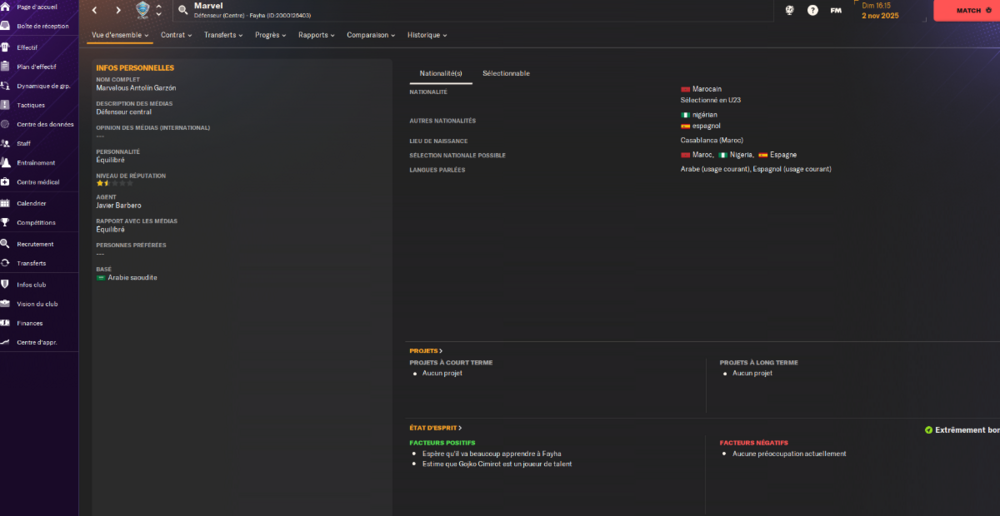Open the help question mark icon
The image size is (1000, 516).
coord(812,10)
